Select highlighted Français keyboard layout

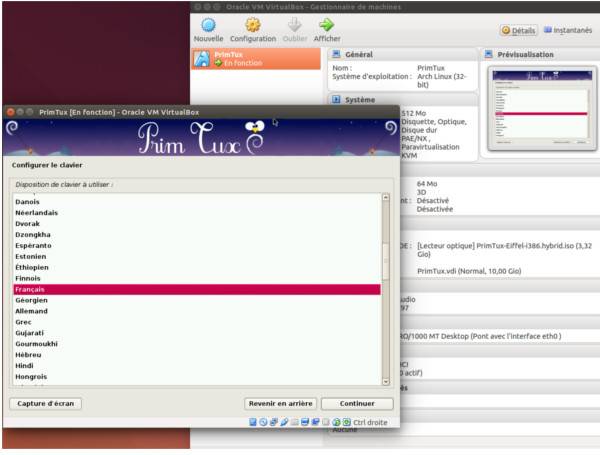(197, 289)
